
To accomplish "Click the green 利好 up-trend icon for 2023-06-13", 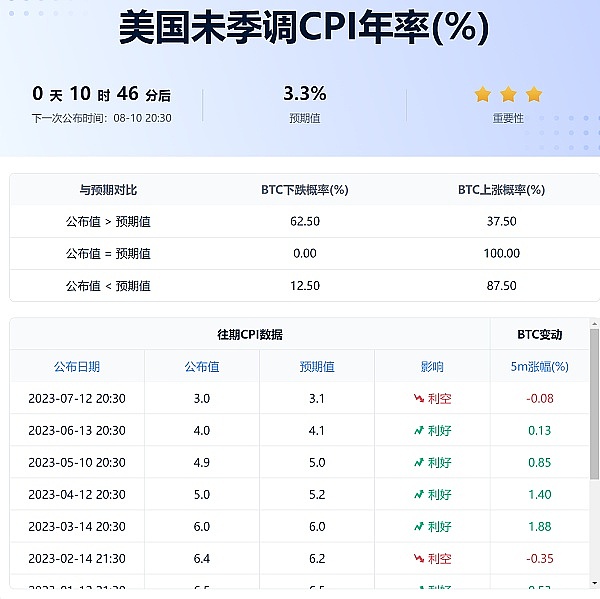I will click(419, 430).
